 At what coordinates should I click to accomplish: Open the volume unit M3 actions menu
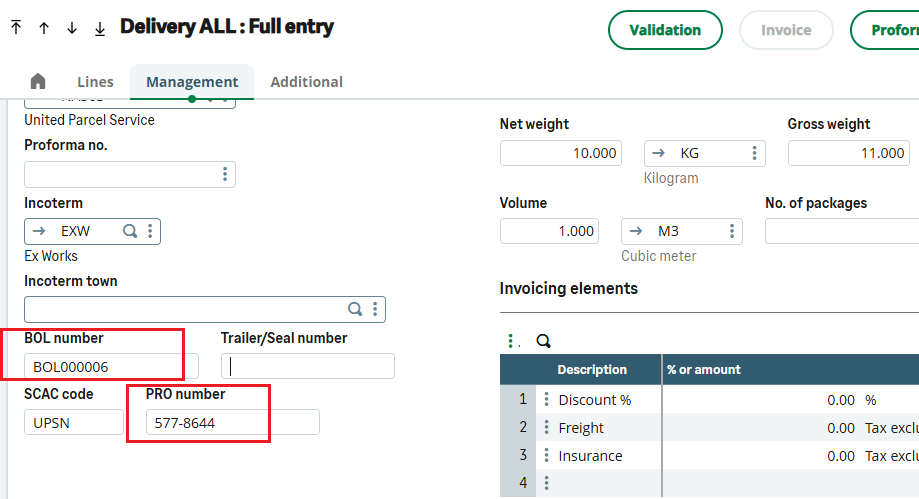(x=731, y=231)
